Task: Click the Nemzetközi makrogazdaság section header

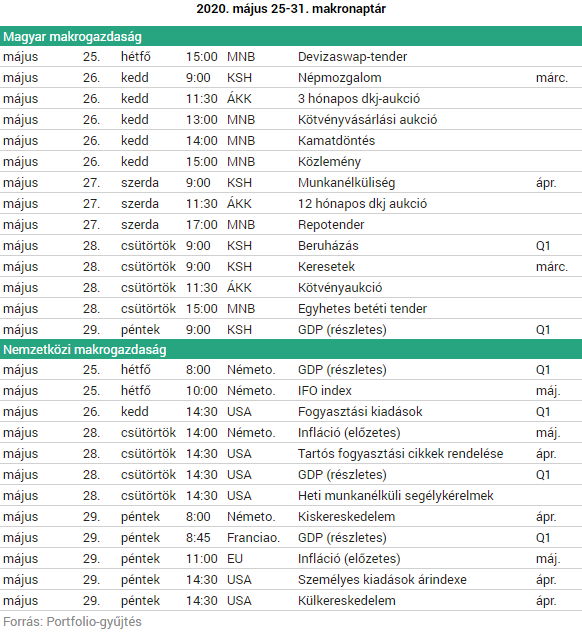Action: [x=291, y=349]
